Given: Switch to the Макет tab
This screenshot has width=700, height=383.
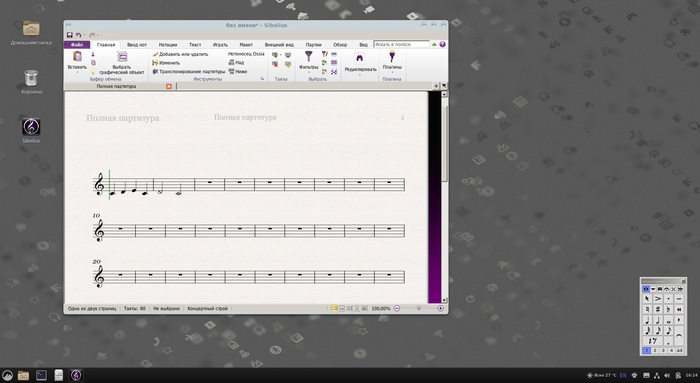Looking at the screenshot, I should point(246,45).
